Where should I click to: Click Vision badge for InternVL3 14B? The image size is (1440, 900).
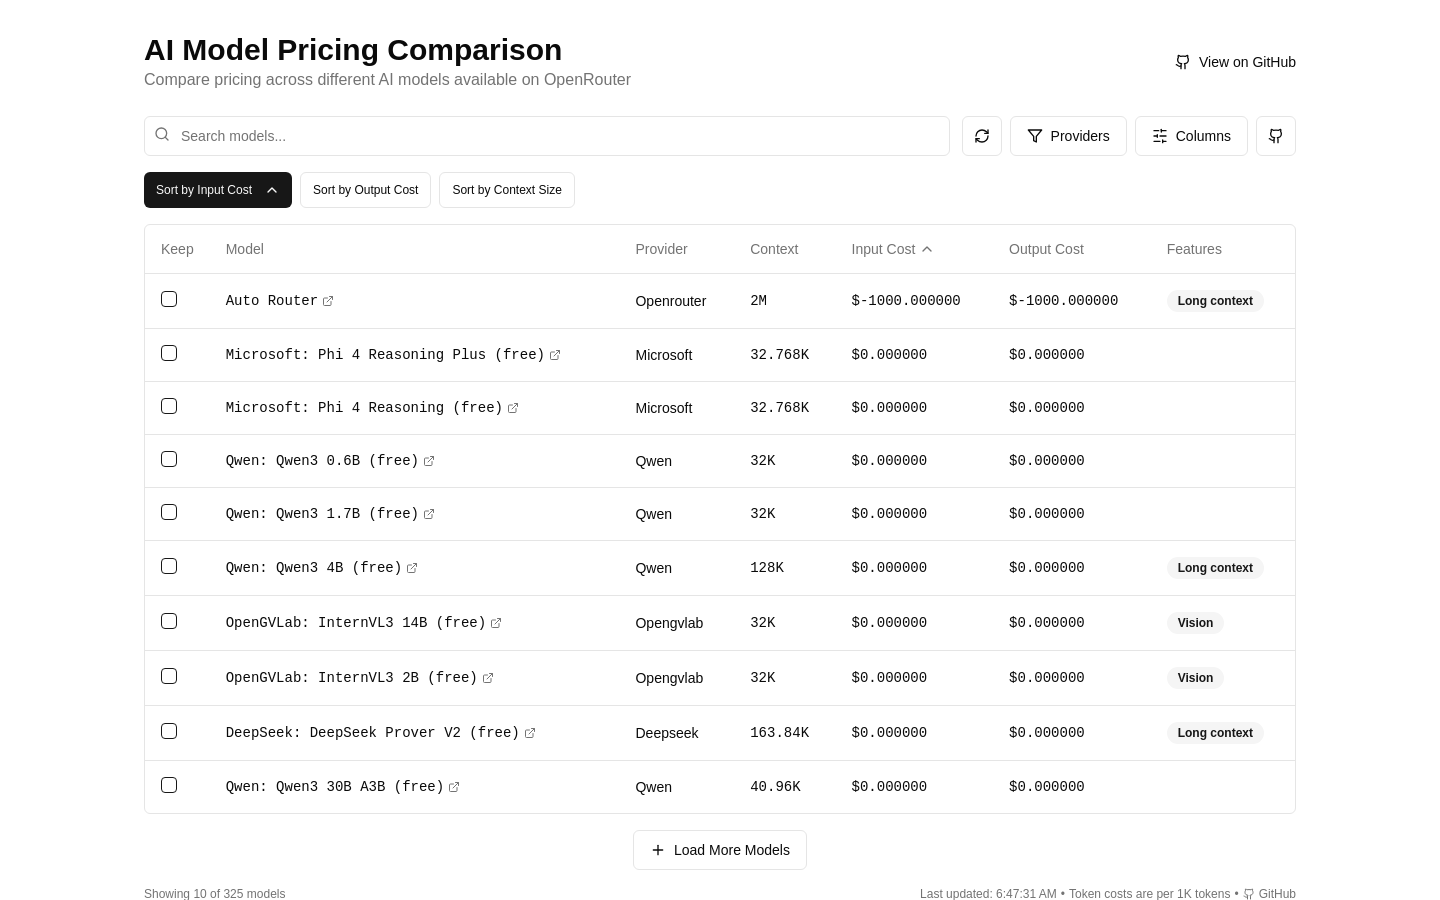point(1195,623)
